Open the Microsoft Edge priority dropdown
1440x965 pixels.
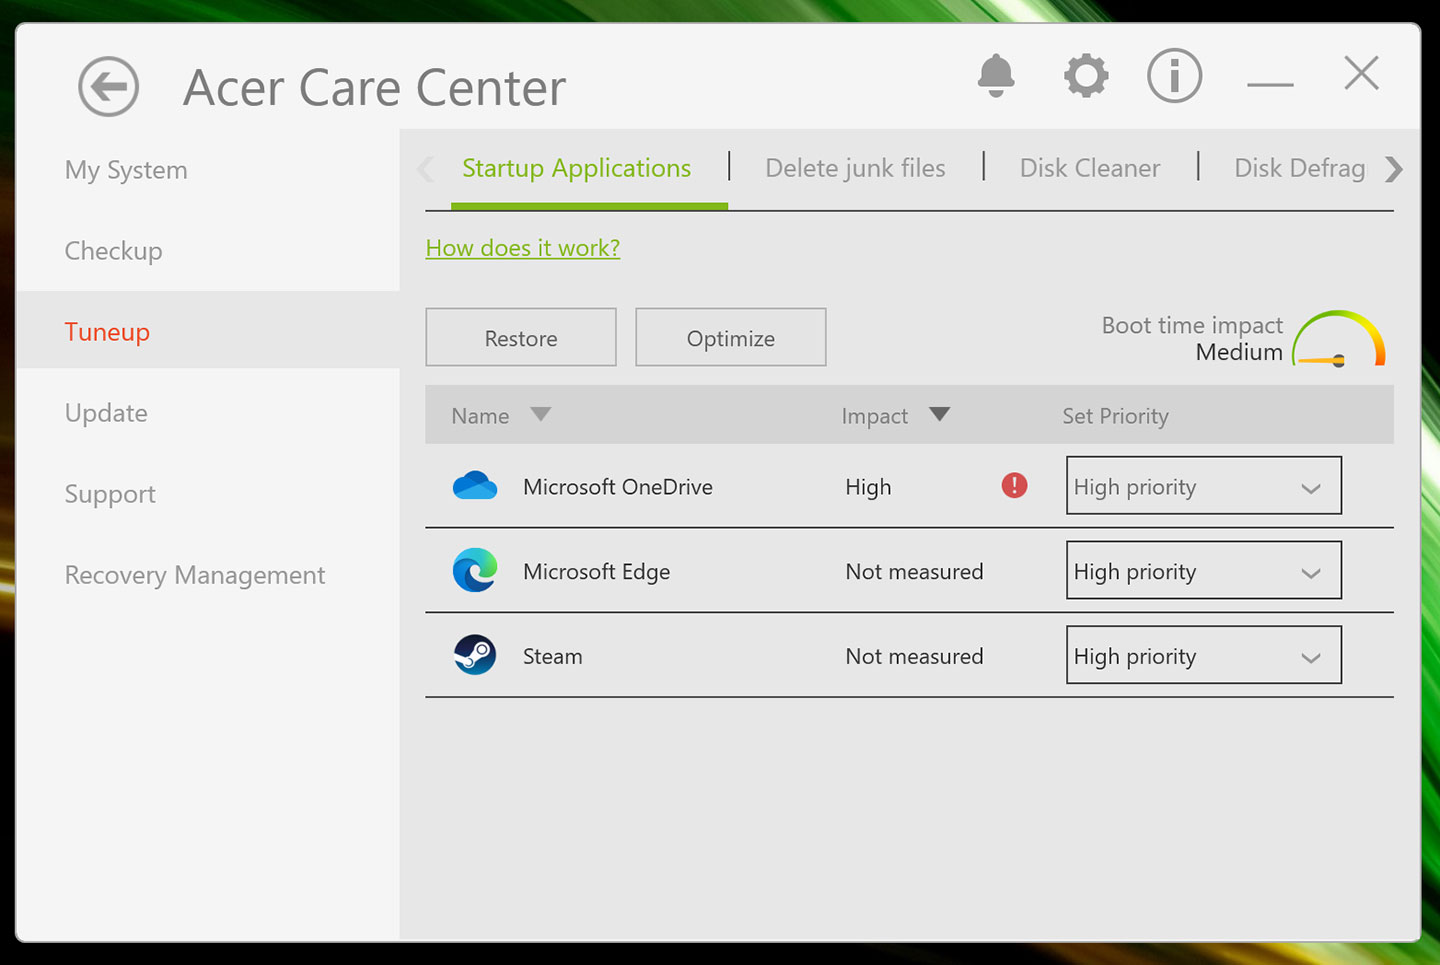pos(1203,571)
